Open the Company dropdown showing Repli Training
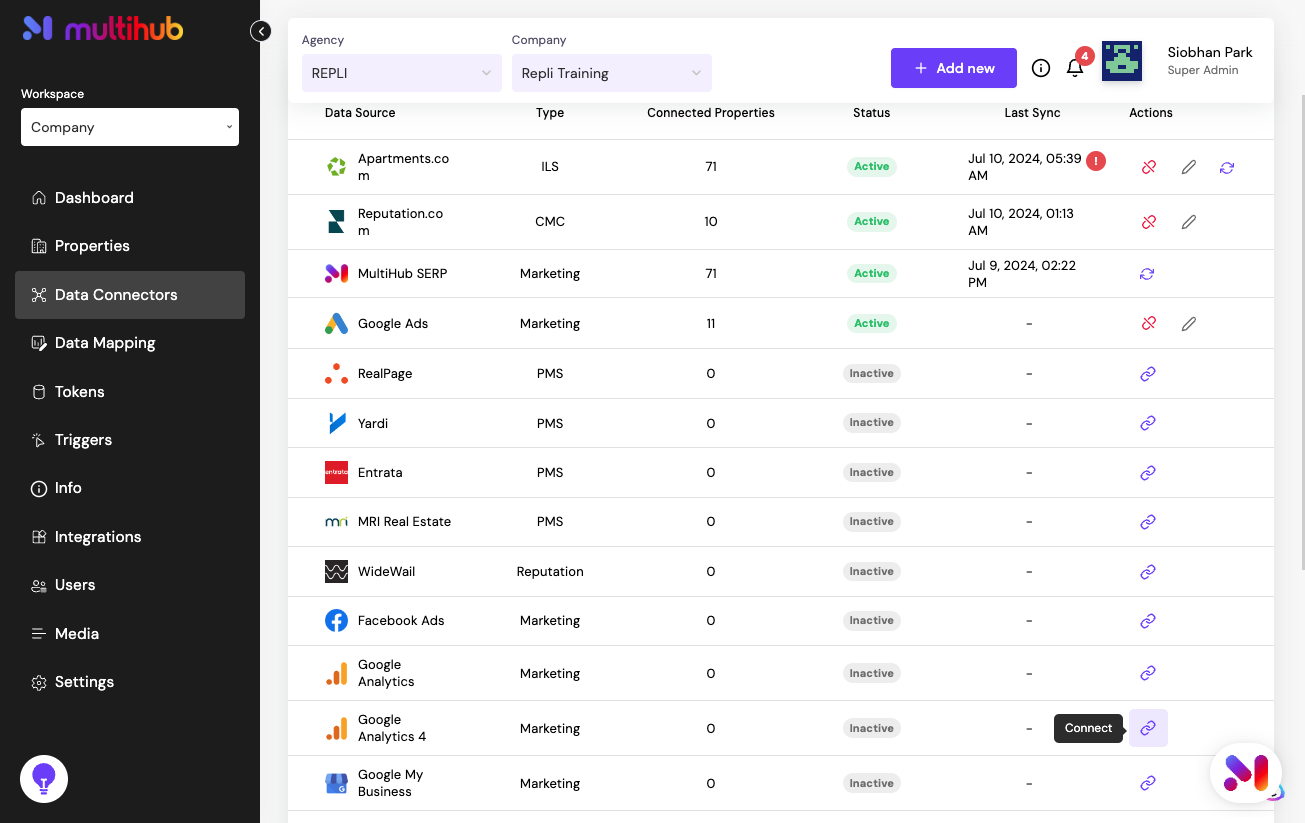Image resolution: width=1305 pixels, height=823 pixels. 612,73
